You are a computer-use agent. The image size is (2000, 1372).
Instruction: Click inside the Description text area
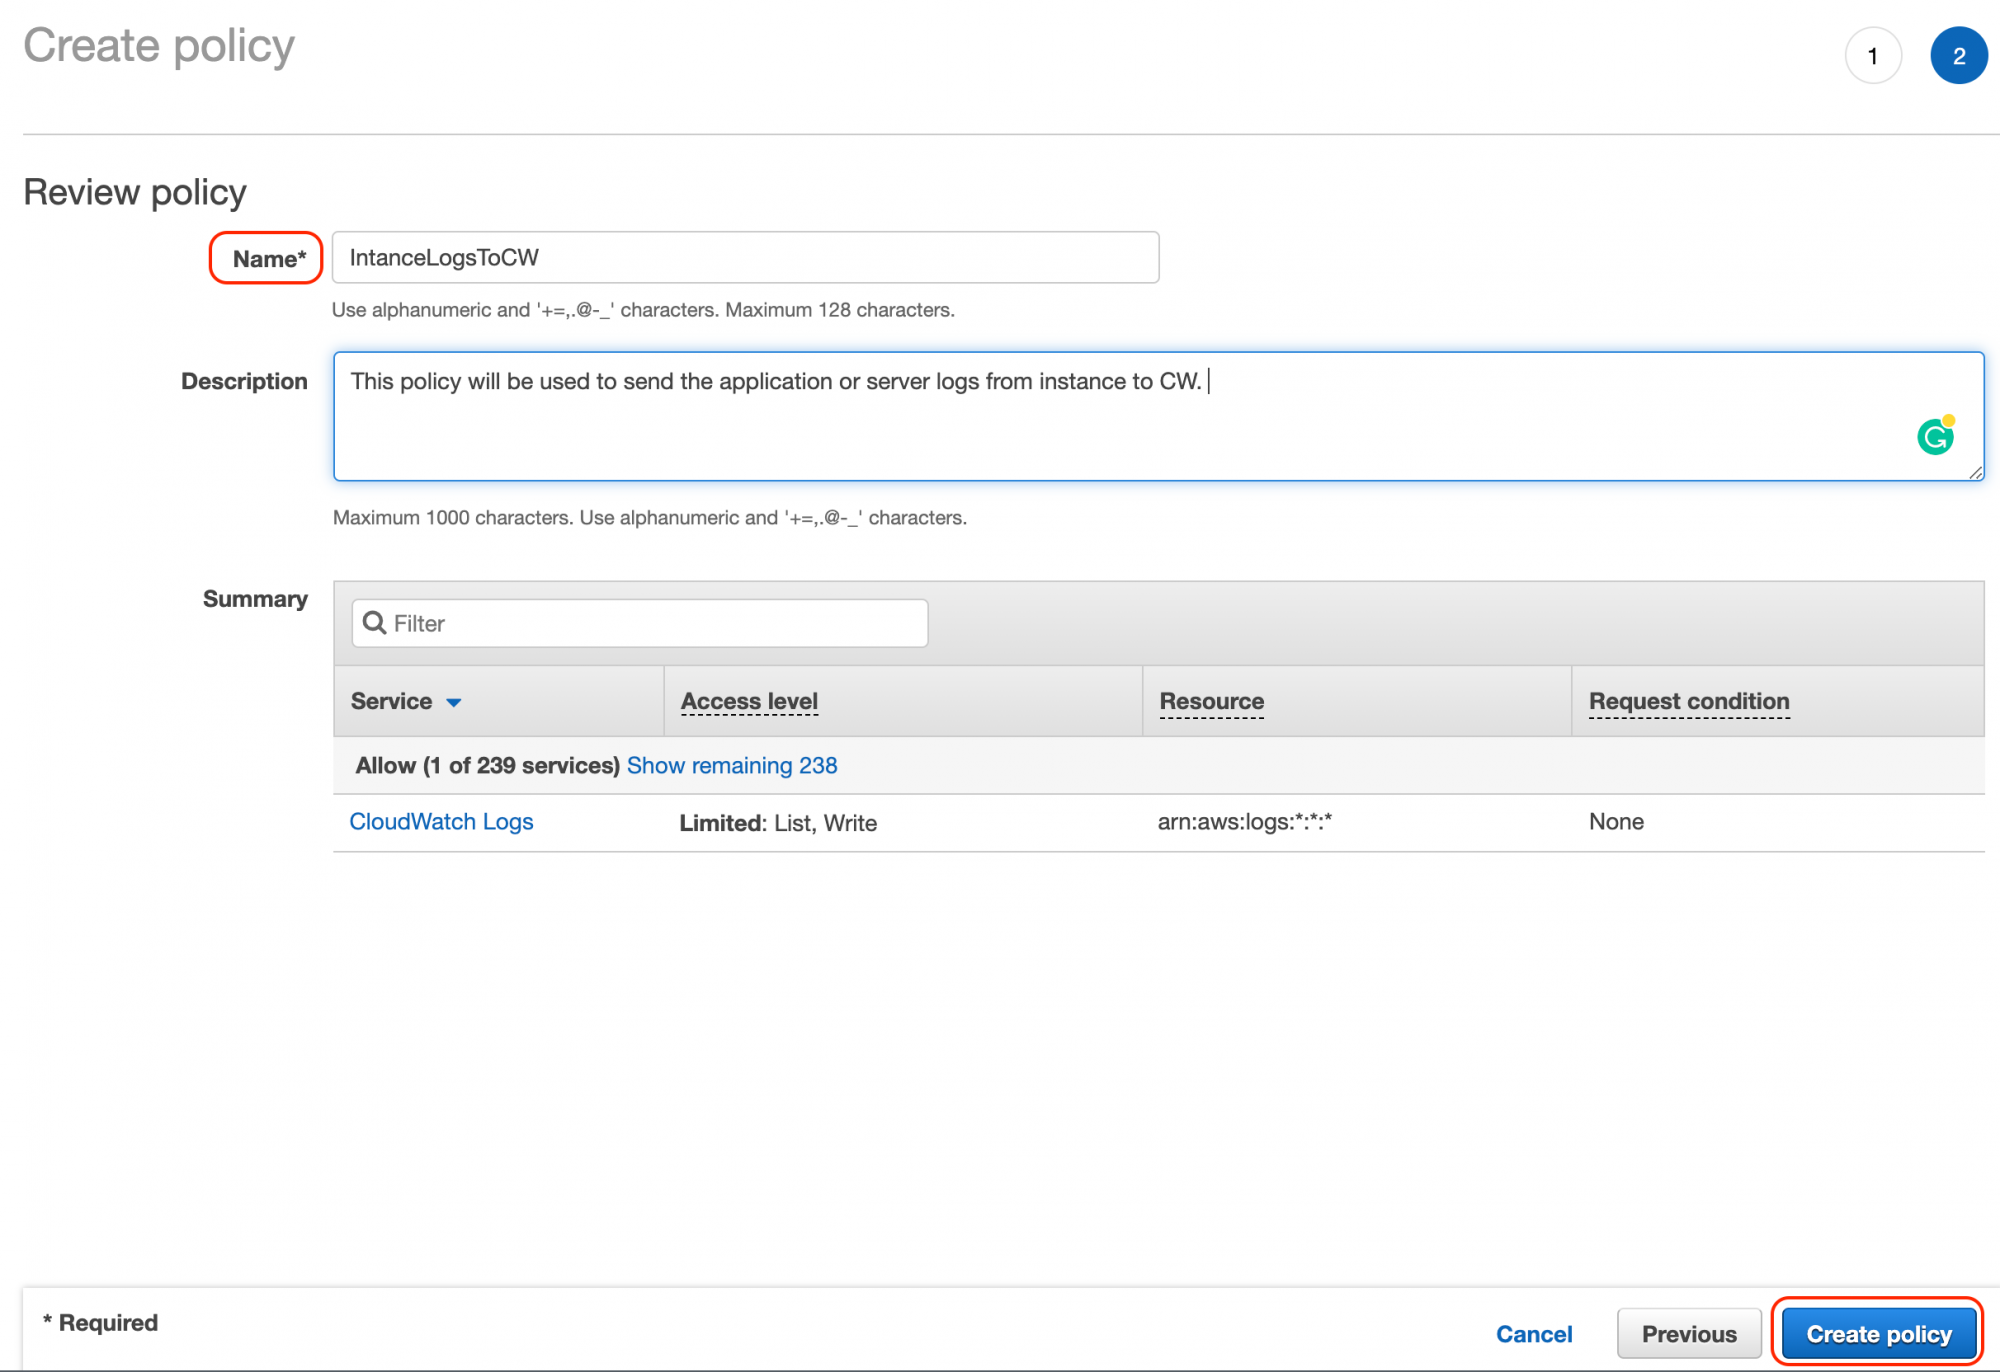[900, 410]
